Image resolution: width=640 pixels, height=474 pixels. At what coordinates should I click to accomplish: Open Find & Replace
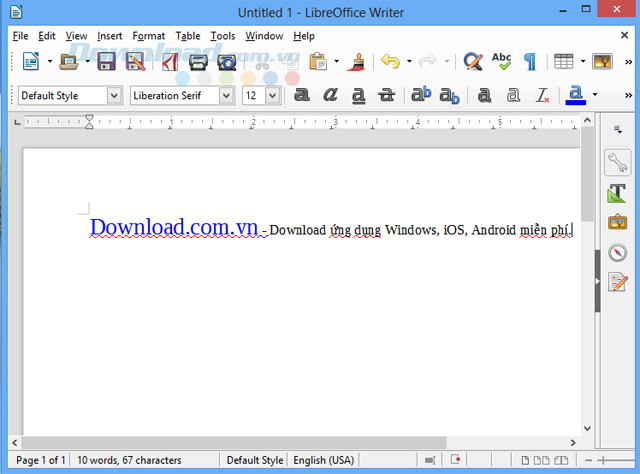473,62
